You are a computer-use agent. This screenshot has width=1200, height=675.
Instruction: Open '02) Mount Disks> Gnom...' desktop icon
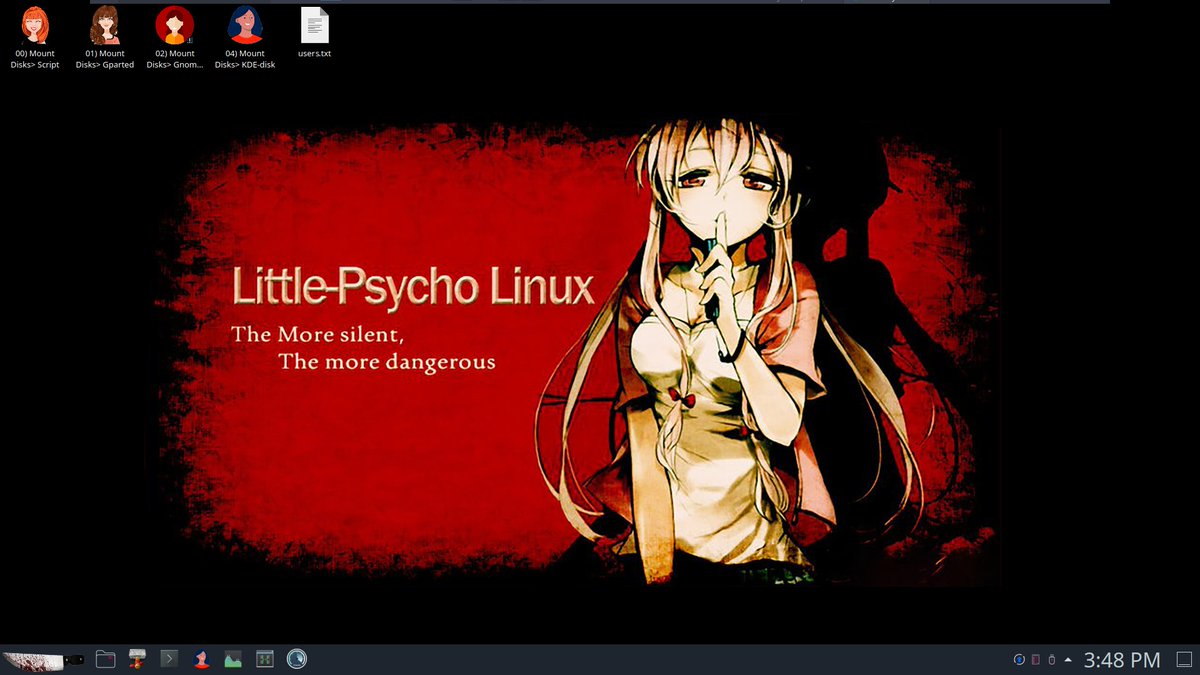pyautogui.click(x=175, y=38)
